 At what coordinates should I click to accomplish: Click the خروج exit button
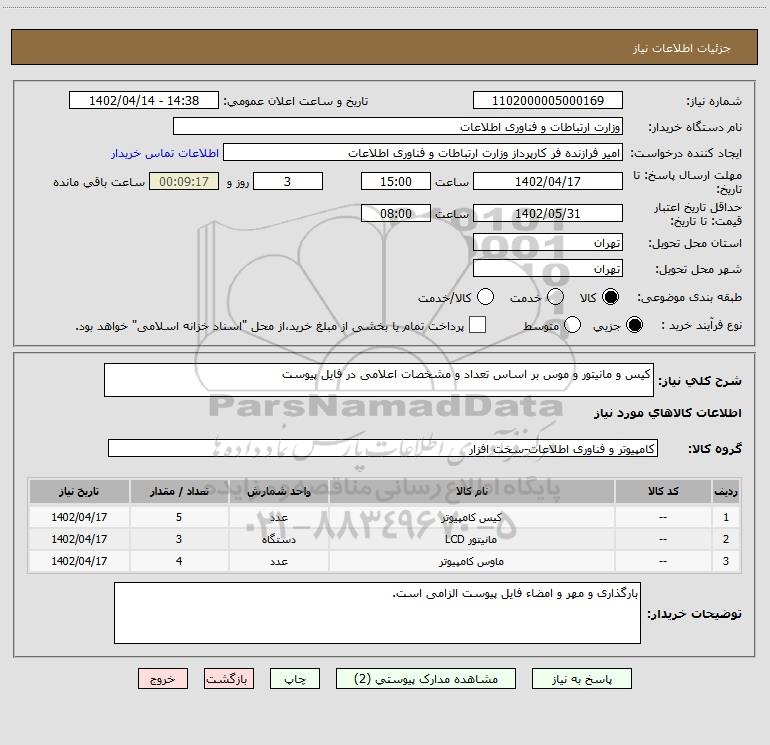click(163, 679)
